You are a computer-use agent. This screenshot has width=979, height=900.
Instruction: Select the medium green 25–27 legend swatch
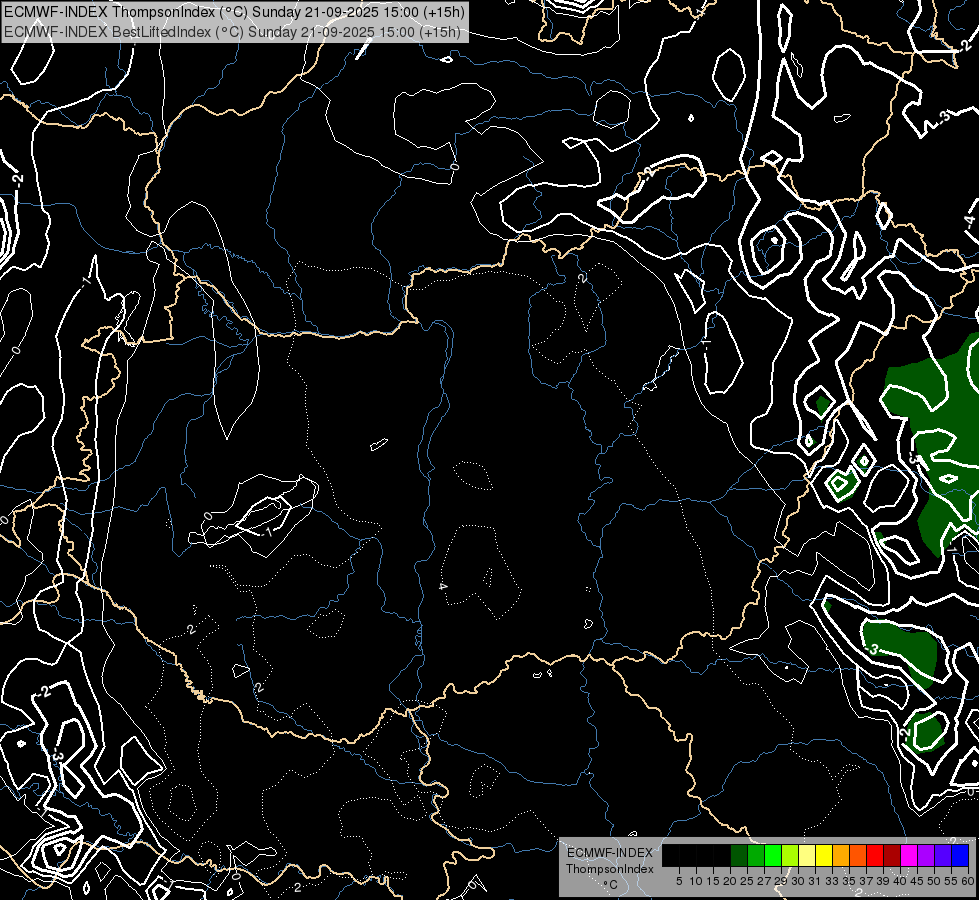pyautogui.click(x=756, y=855)
